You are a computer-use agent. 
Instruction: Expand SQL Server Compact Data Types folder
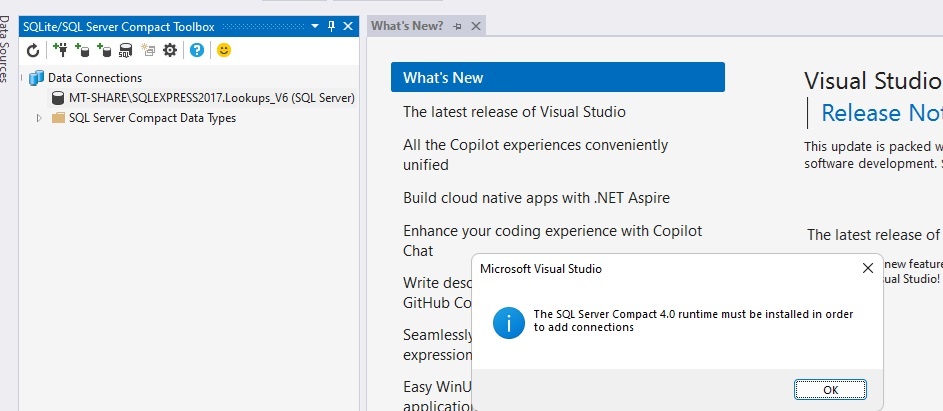point(40,118)
